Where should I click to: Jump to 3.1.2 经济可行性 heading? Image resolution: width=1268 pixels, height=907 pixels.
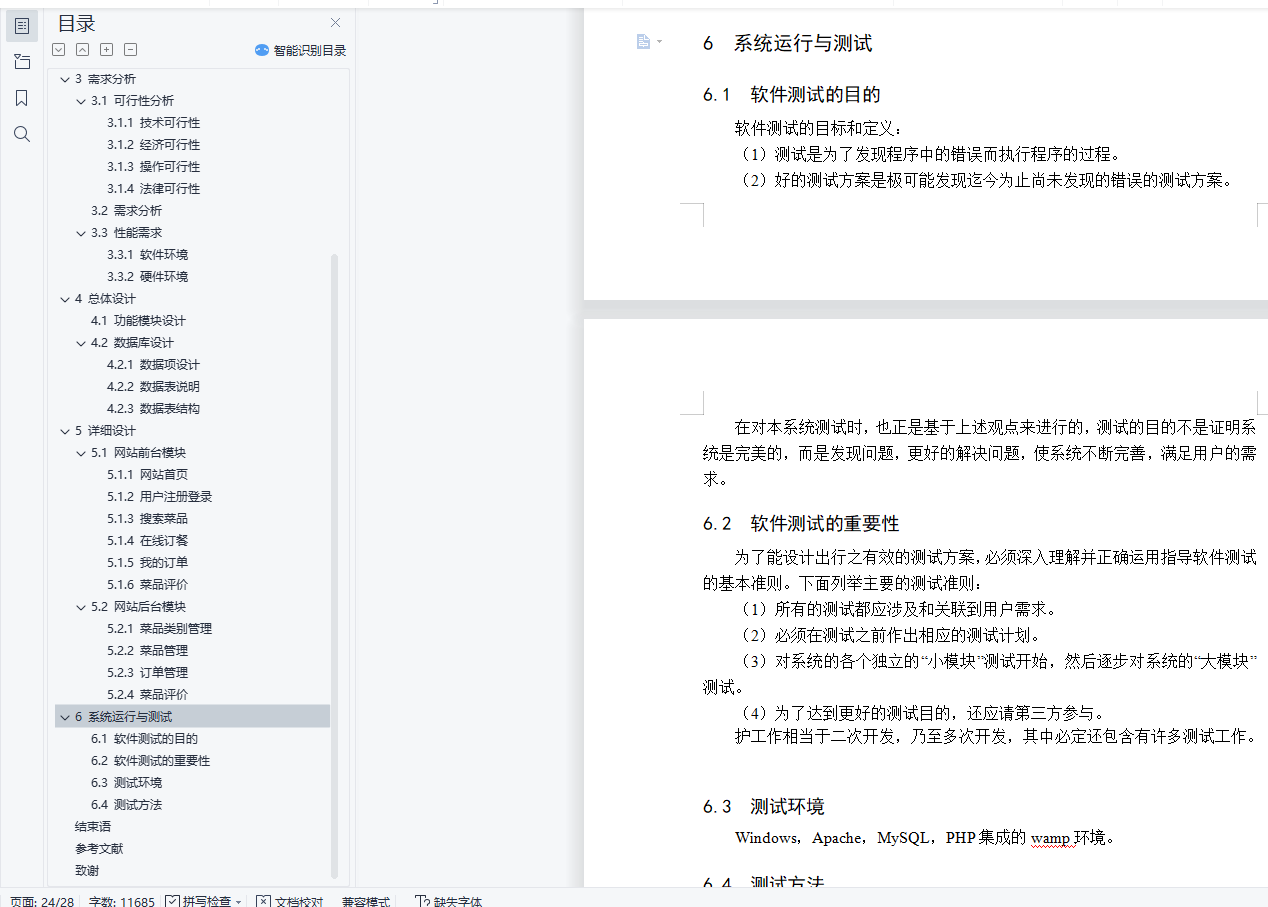153,145
